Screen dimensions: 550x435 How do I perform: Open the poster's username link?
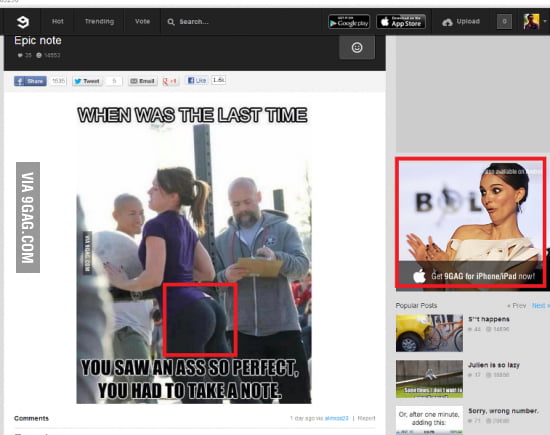tap(337, 418)
